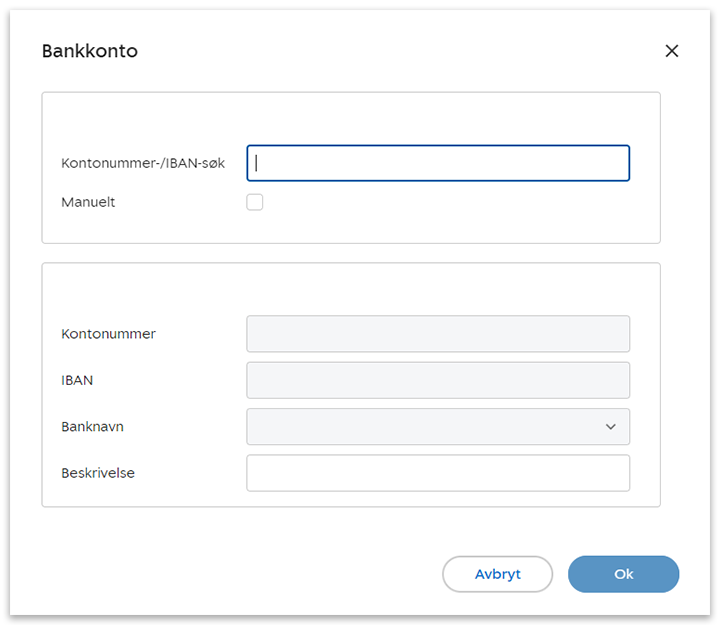Click into the Kontonummer input field

coord(438,334)
